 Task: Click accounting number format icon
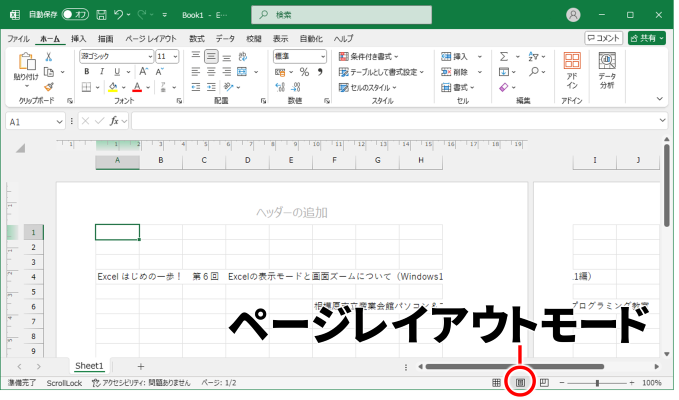click(x=280, y=72)
